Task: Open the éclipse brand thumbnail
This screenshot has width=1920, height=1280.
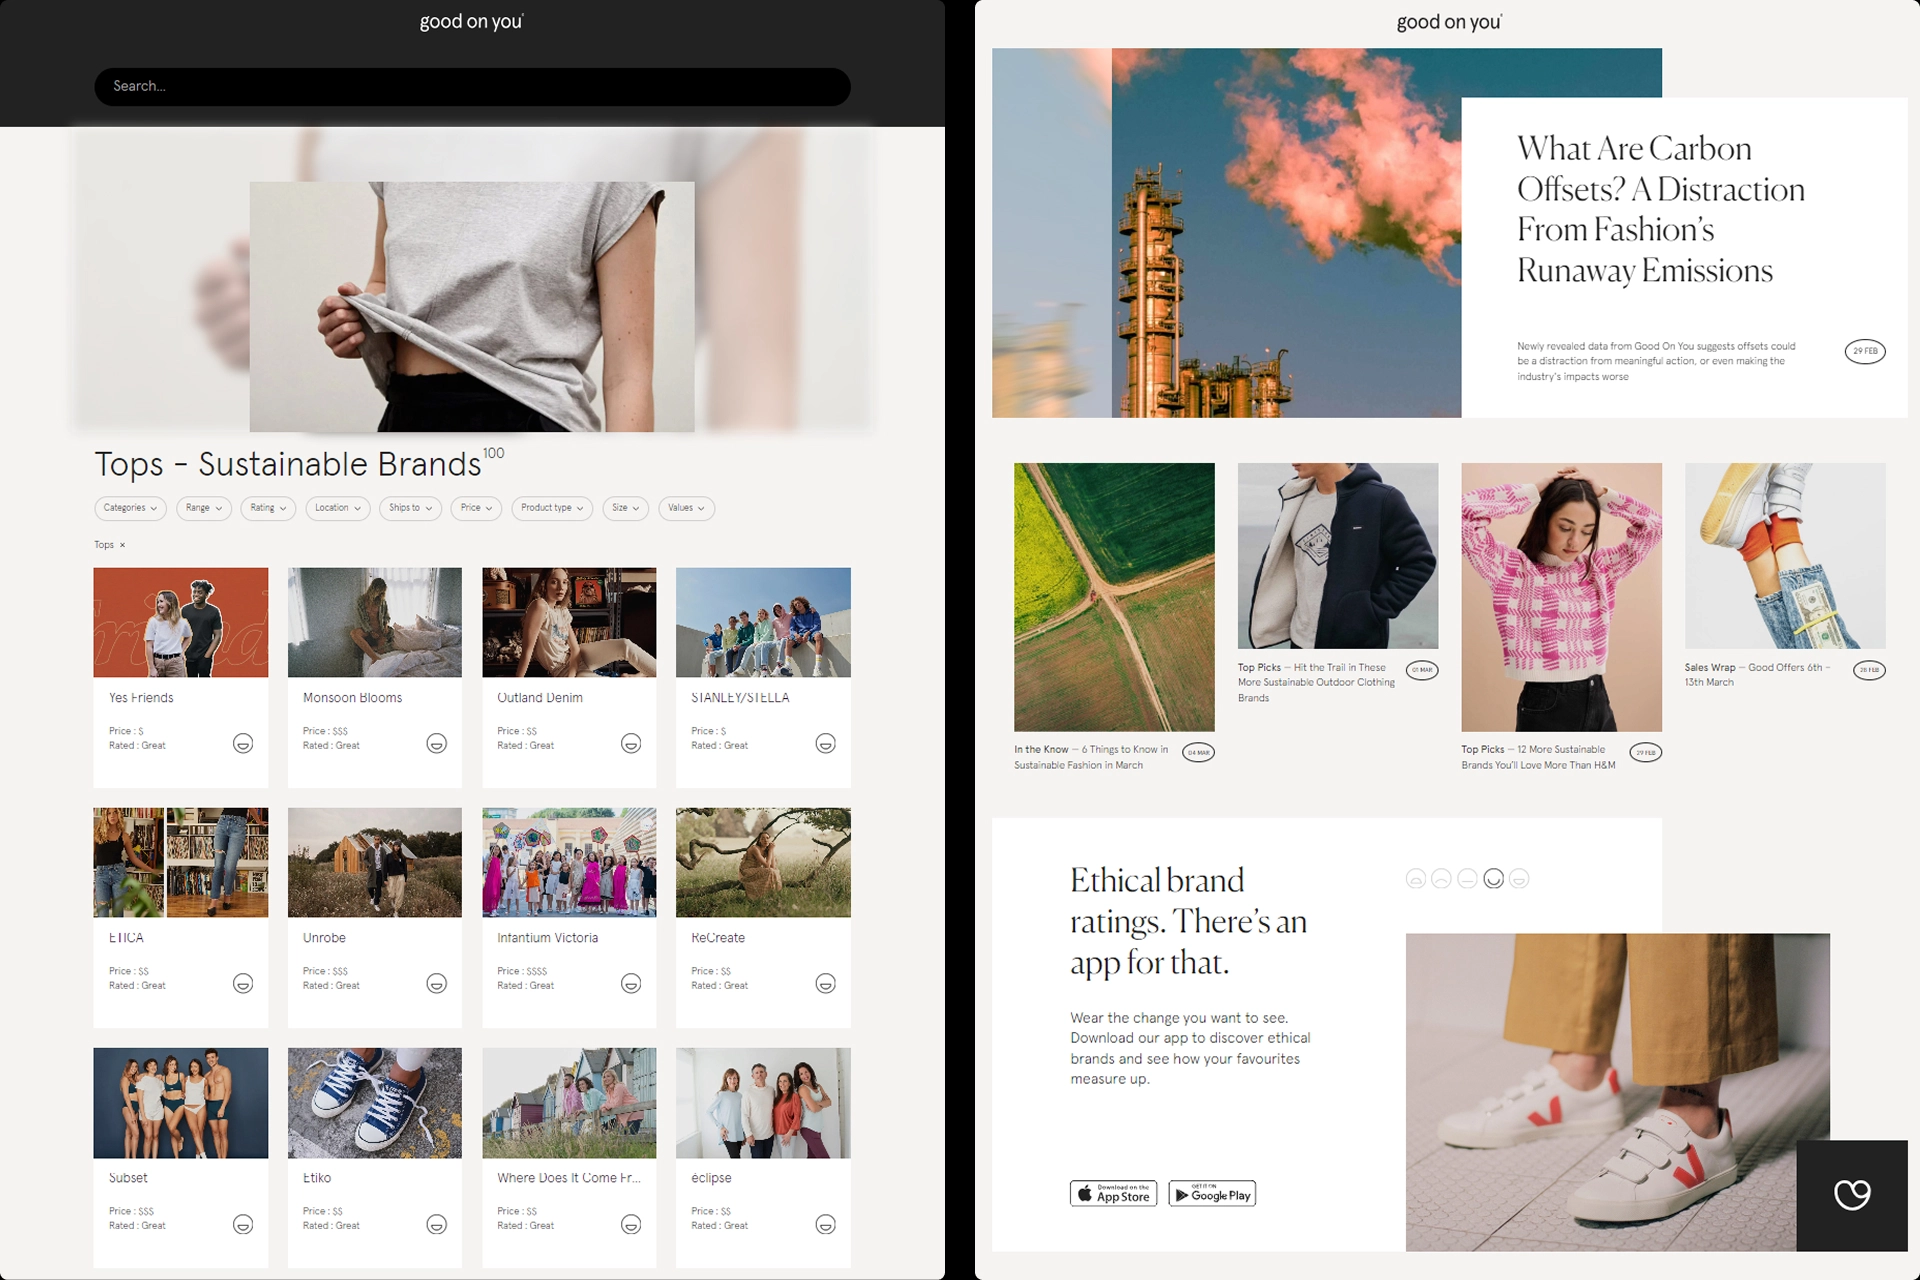Action: [x=763, y=1103]
